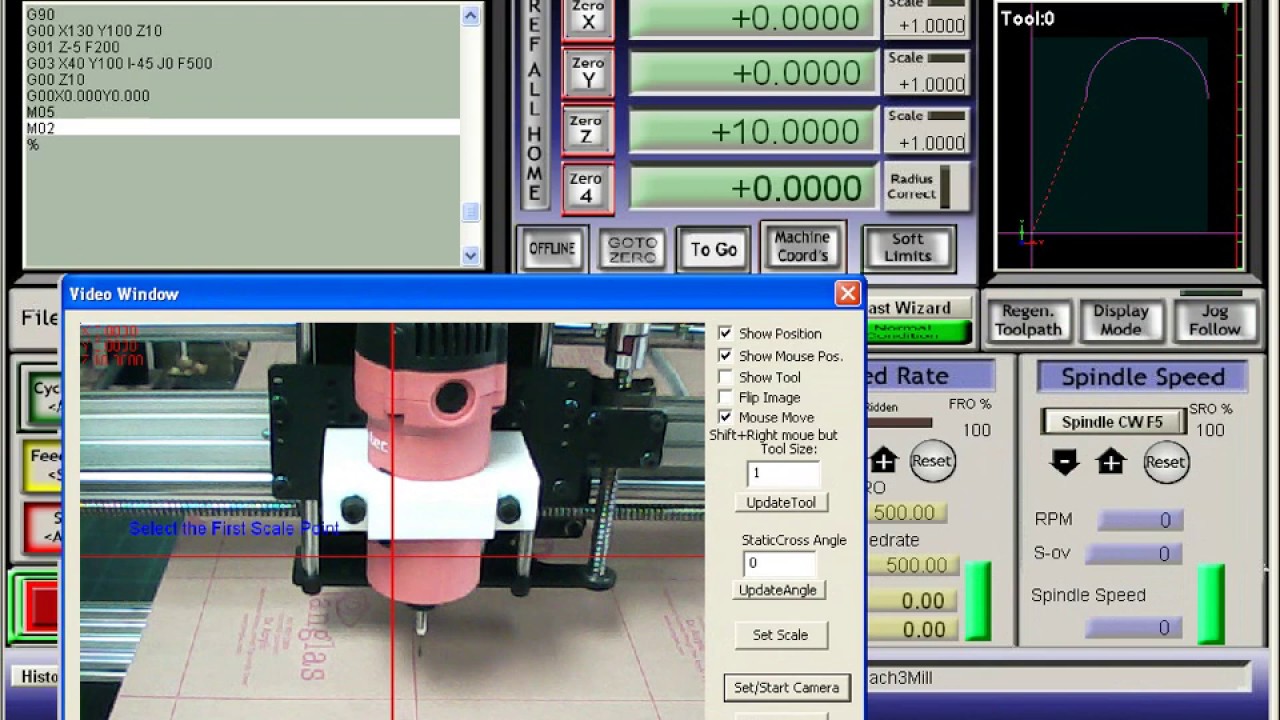
Task: Reset spindle speed override
Action: click(x=1165, y=462)
